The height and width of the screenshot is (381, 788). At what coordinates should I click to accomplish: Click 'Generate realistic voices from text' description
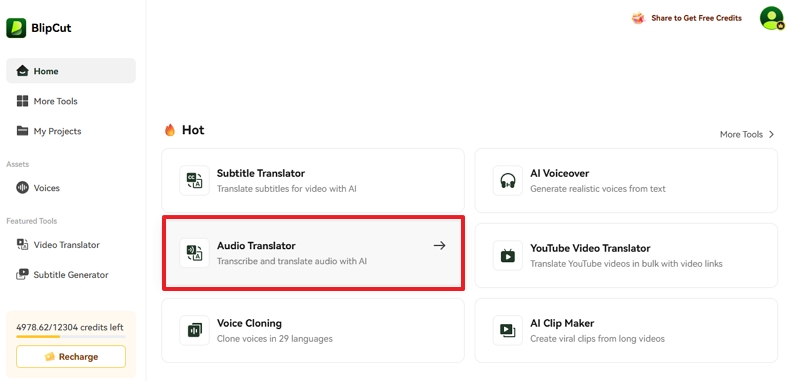pos(598,189)
